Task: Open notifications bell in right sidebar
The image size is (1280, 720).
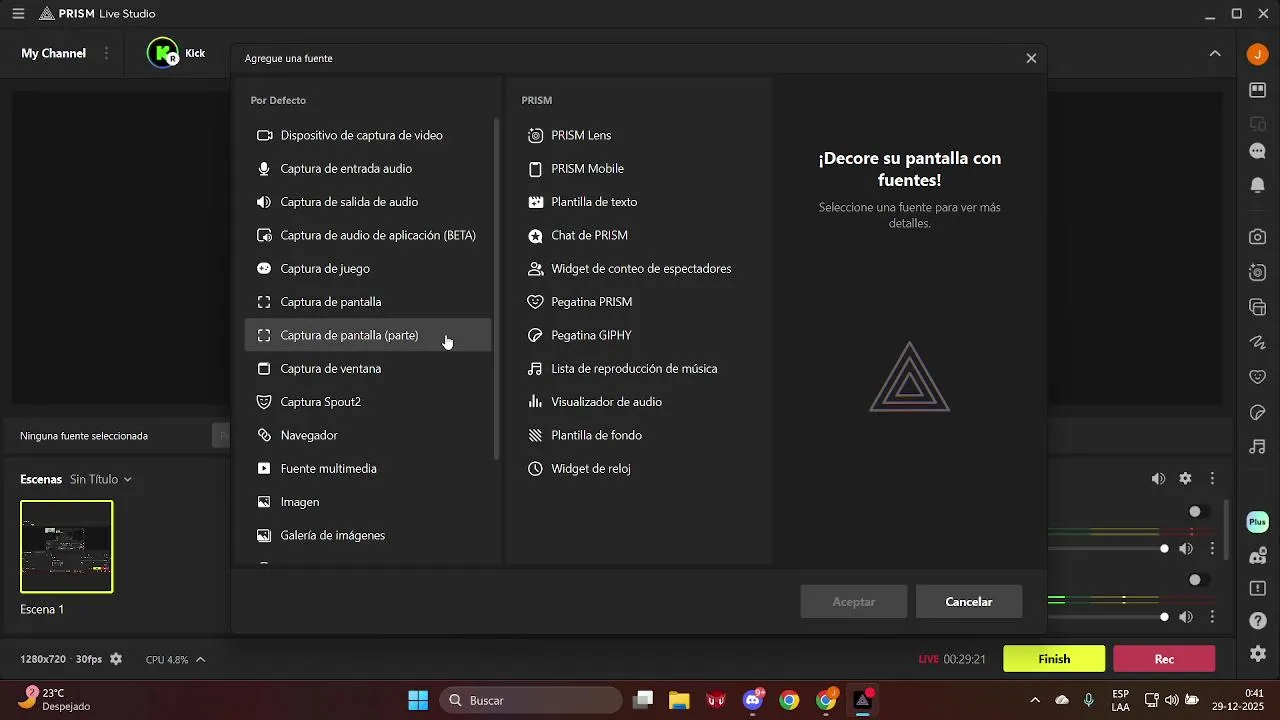Action: click(x=1258, y=186)
